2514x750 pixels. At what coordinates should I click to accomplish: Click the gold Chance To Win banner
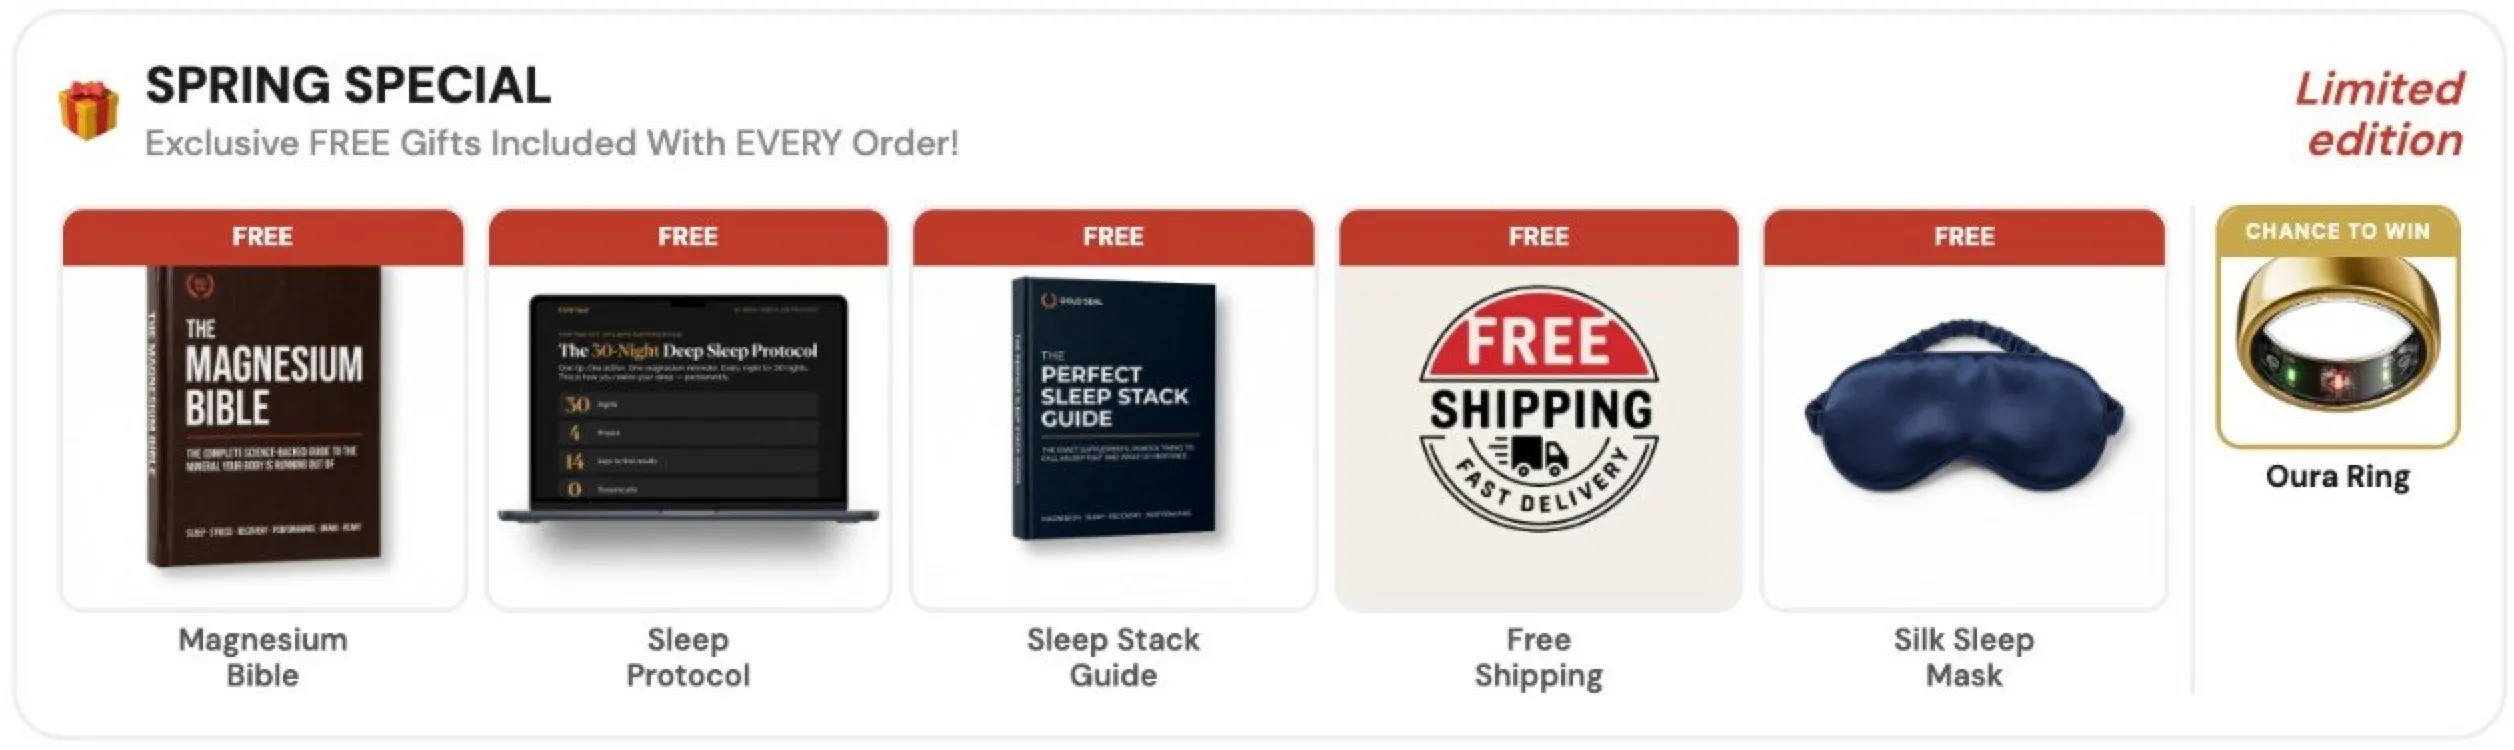tap(2337, 232)
